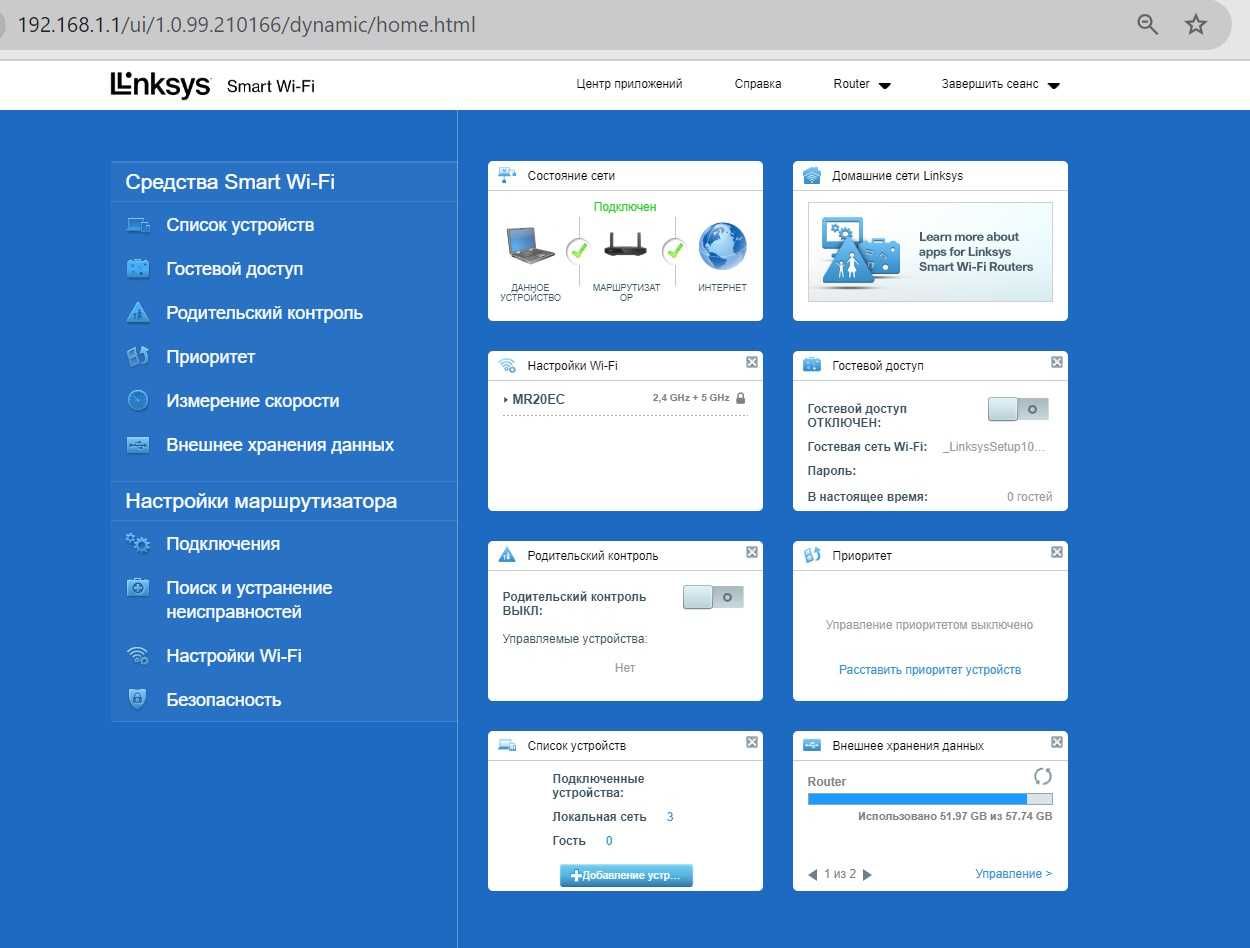Viewport: 1250px width, 948px height.
Task: Go to next storage page arrow
Action: pyautogui.click(x=867, y=875)
